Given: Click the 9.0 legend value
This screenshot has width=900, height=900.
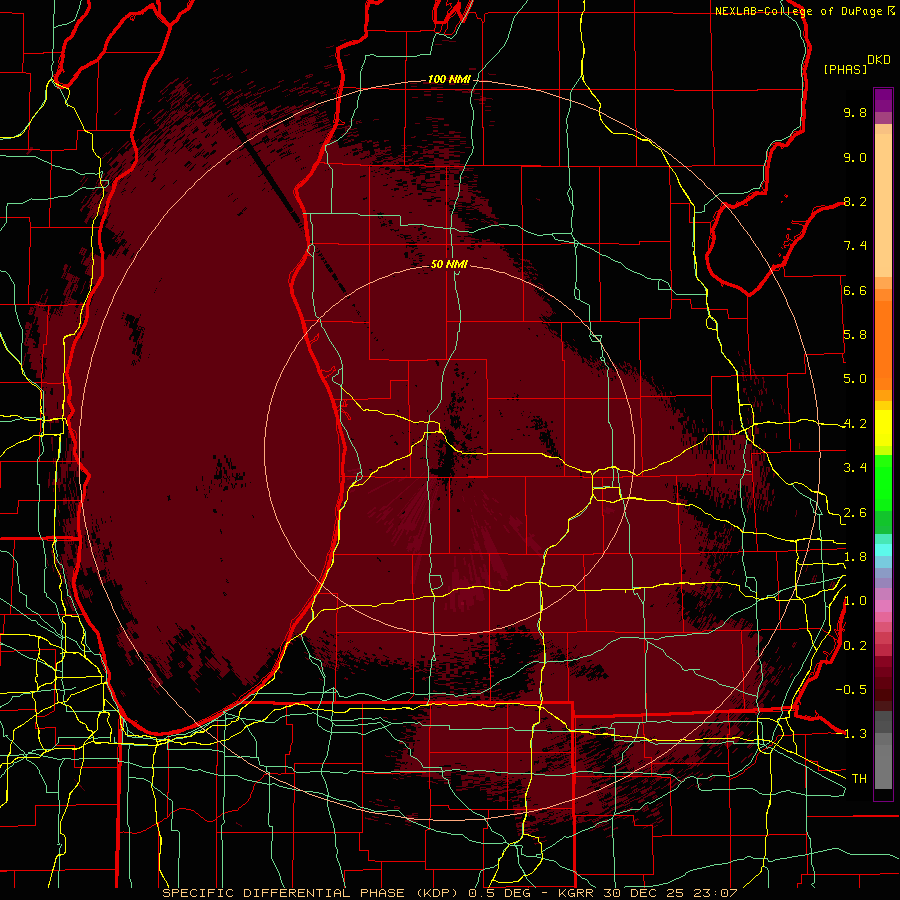Looking at the screenshot, I should pyautogui.click(x=855, y=157).
